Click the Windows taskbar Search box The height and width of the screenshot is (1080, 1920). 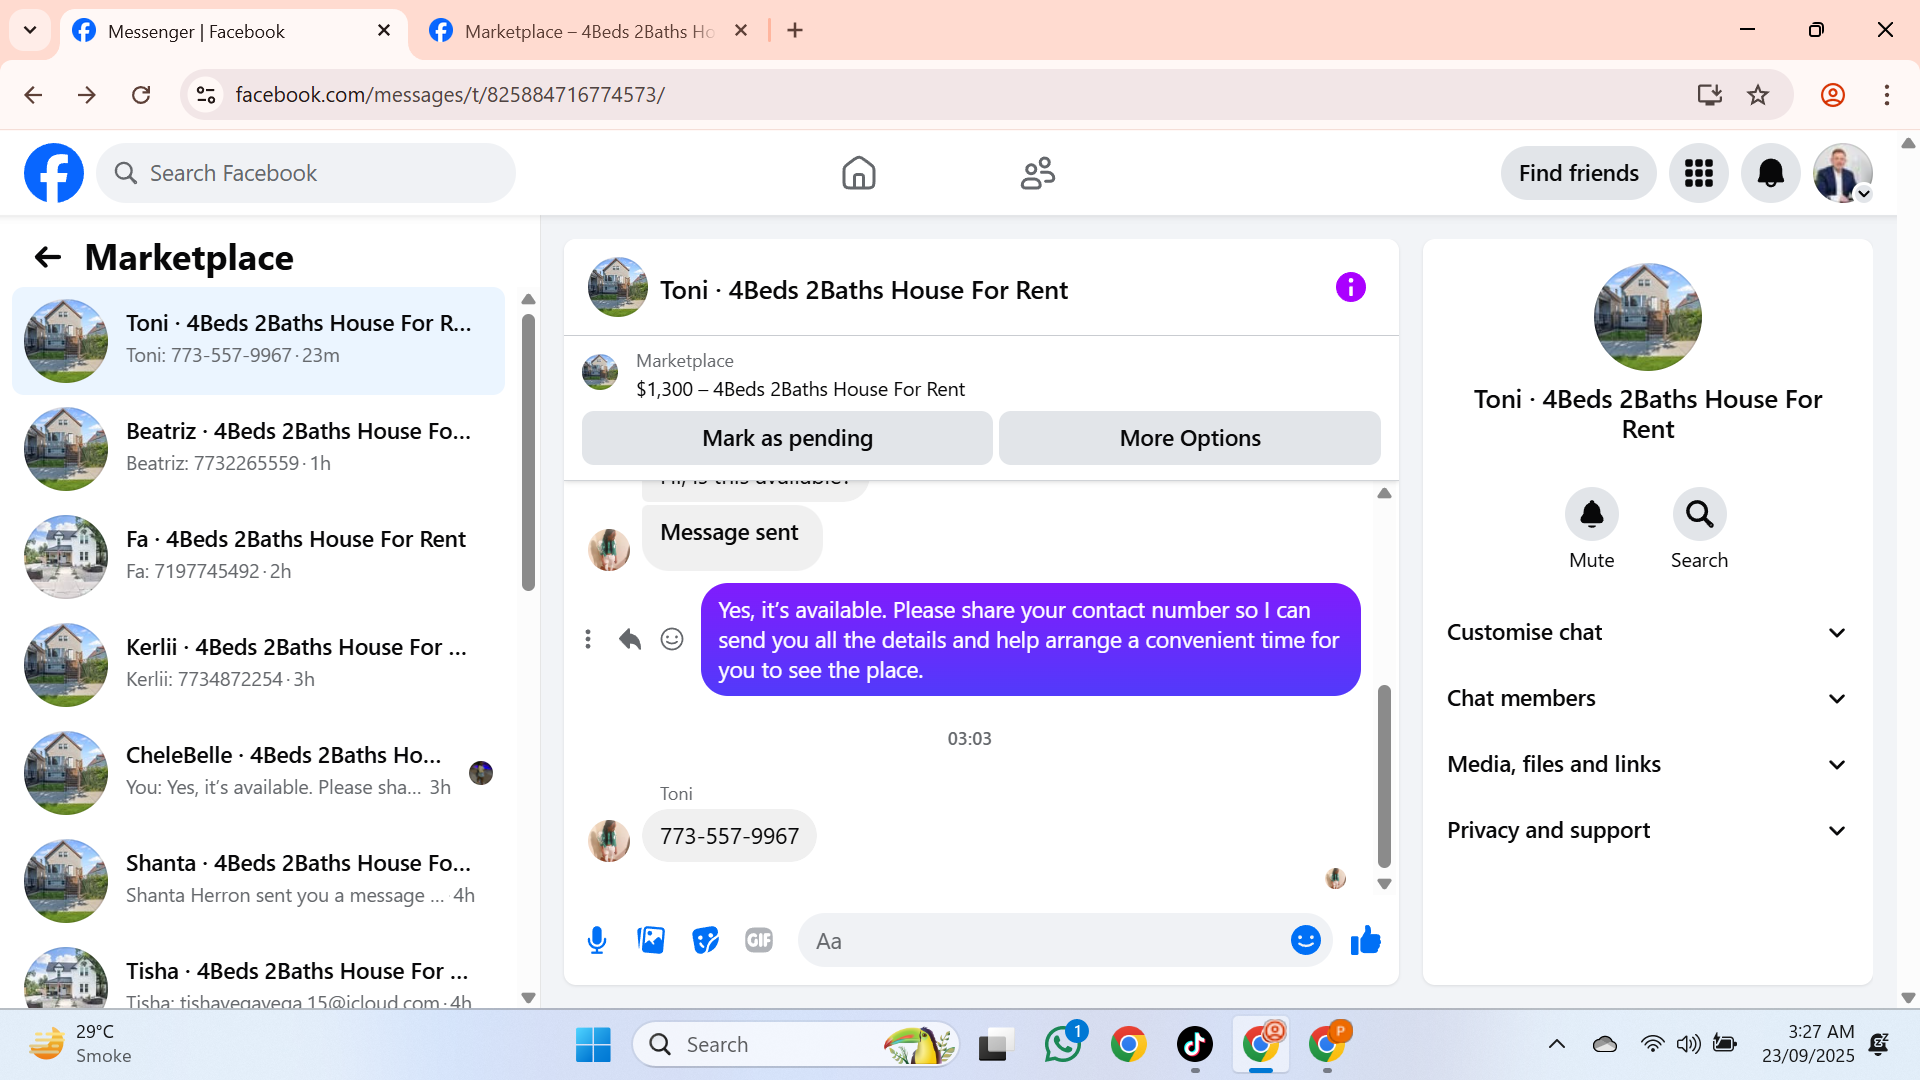[x=795, y=1044]
